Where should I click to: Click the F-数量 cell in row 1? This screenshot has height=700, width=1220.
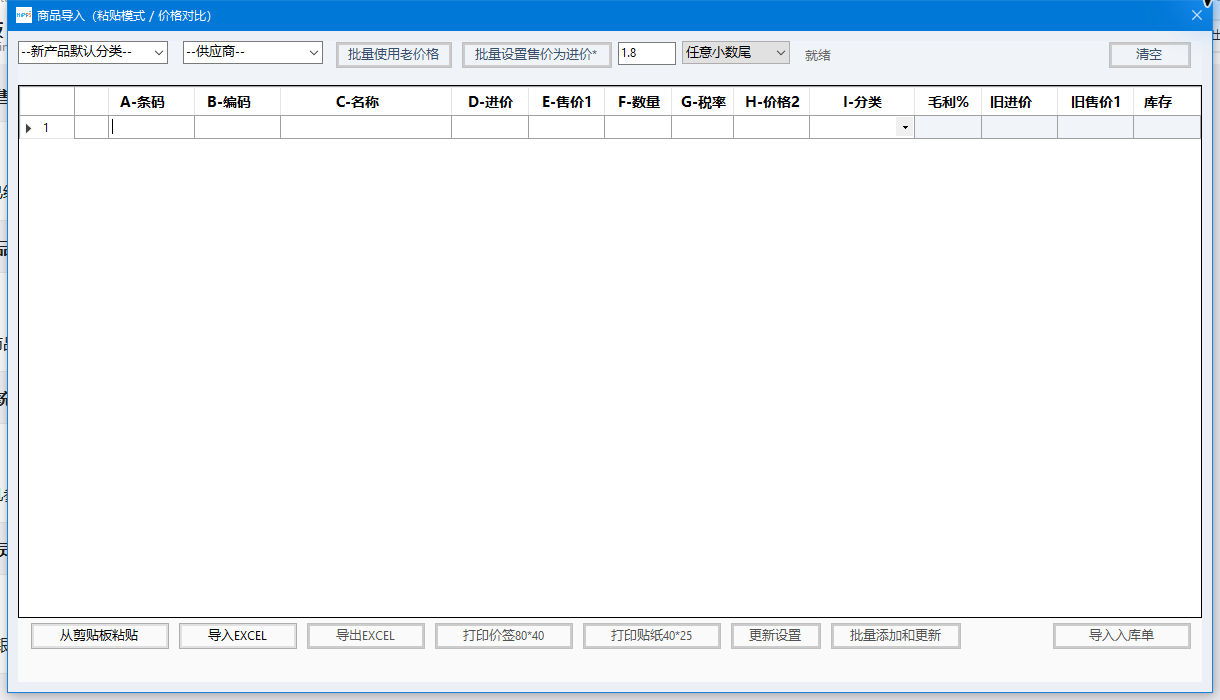[x=638, y=128]
